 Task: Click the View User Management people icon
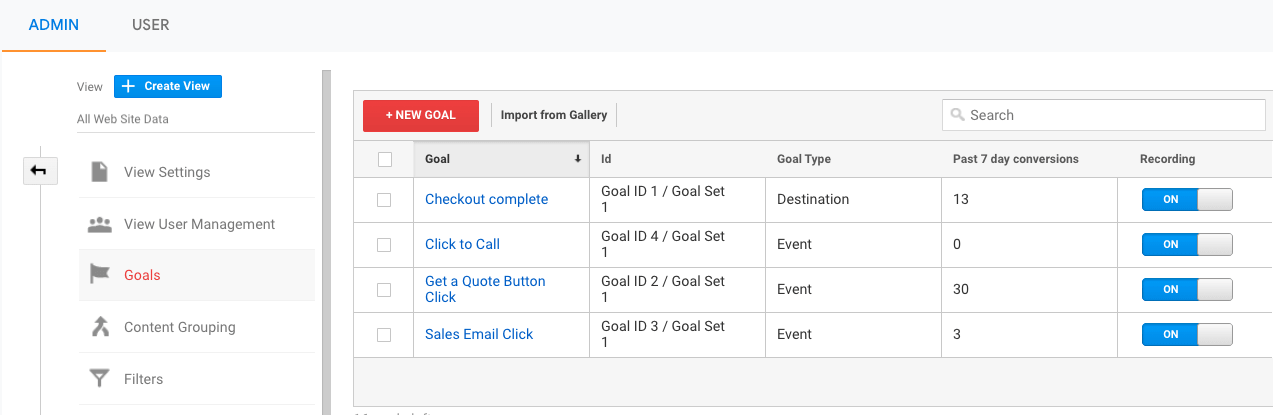point(99,224)
